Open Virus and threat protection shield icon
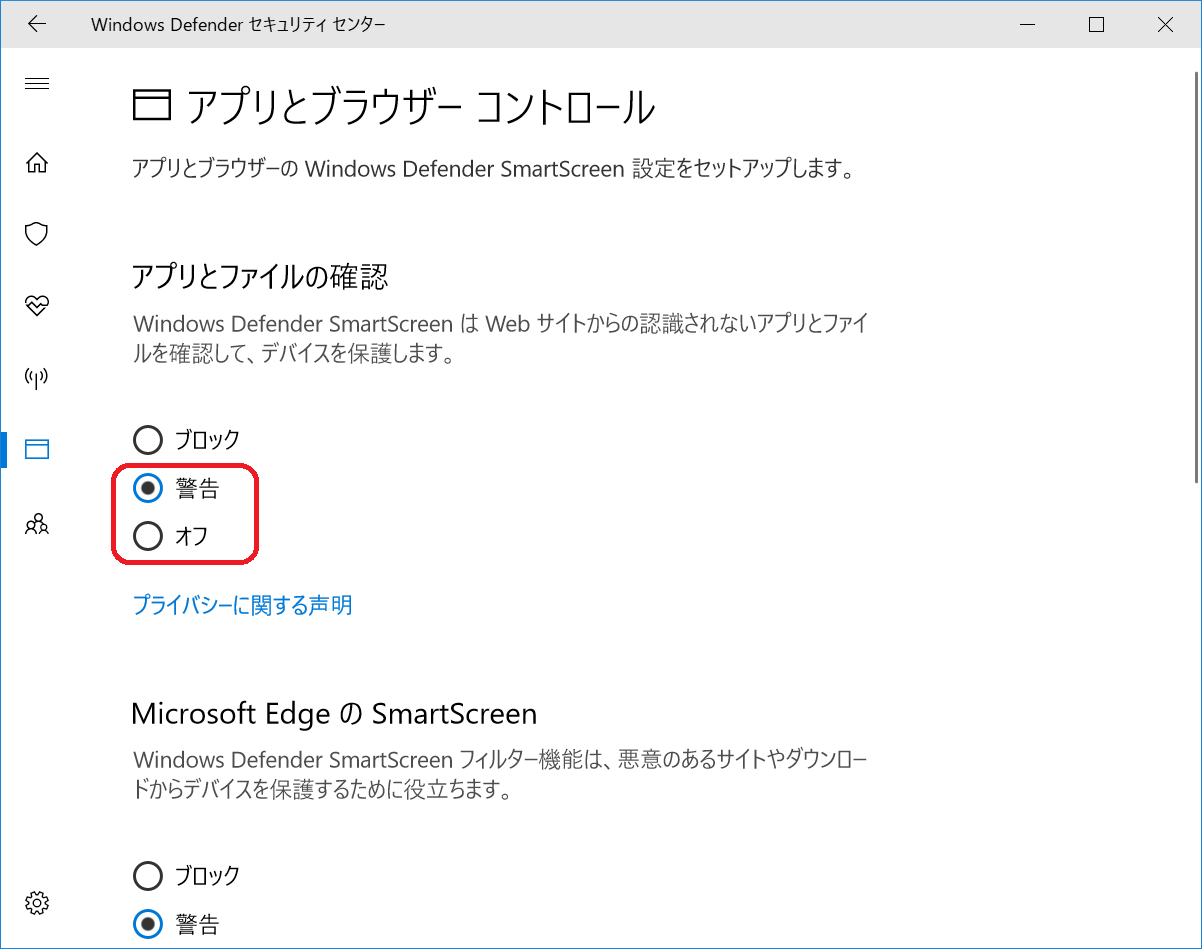The image size is (1202, 949). coord(37,234)
